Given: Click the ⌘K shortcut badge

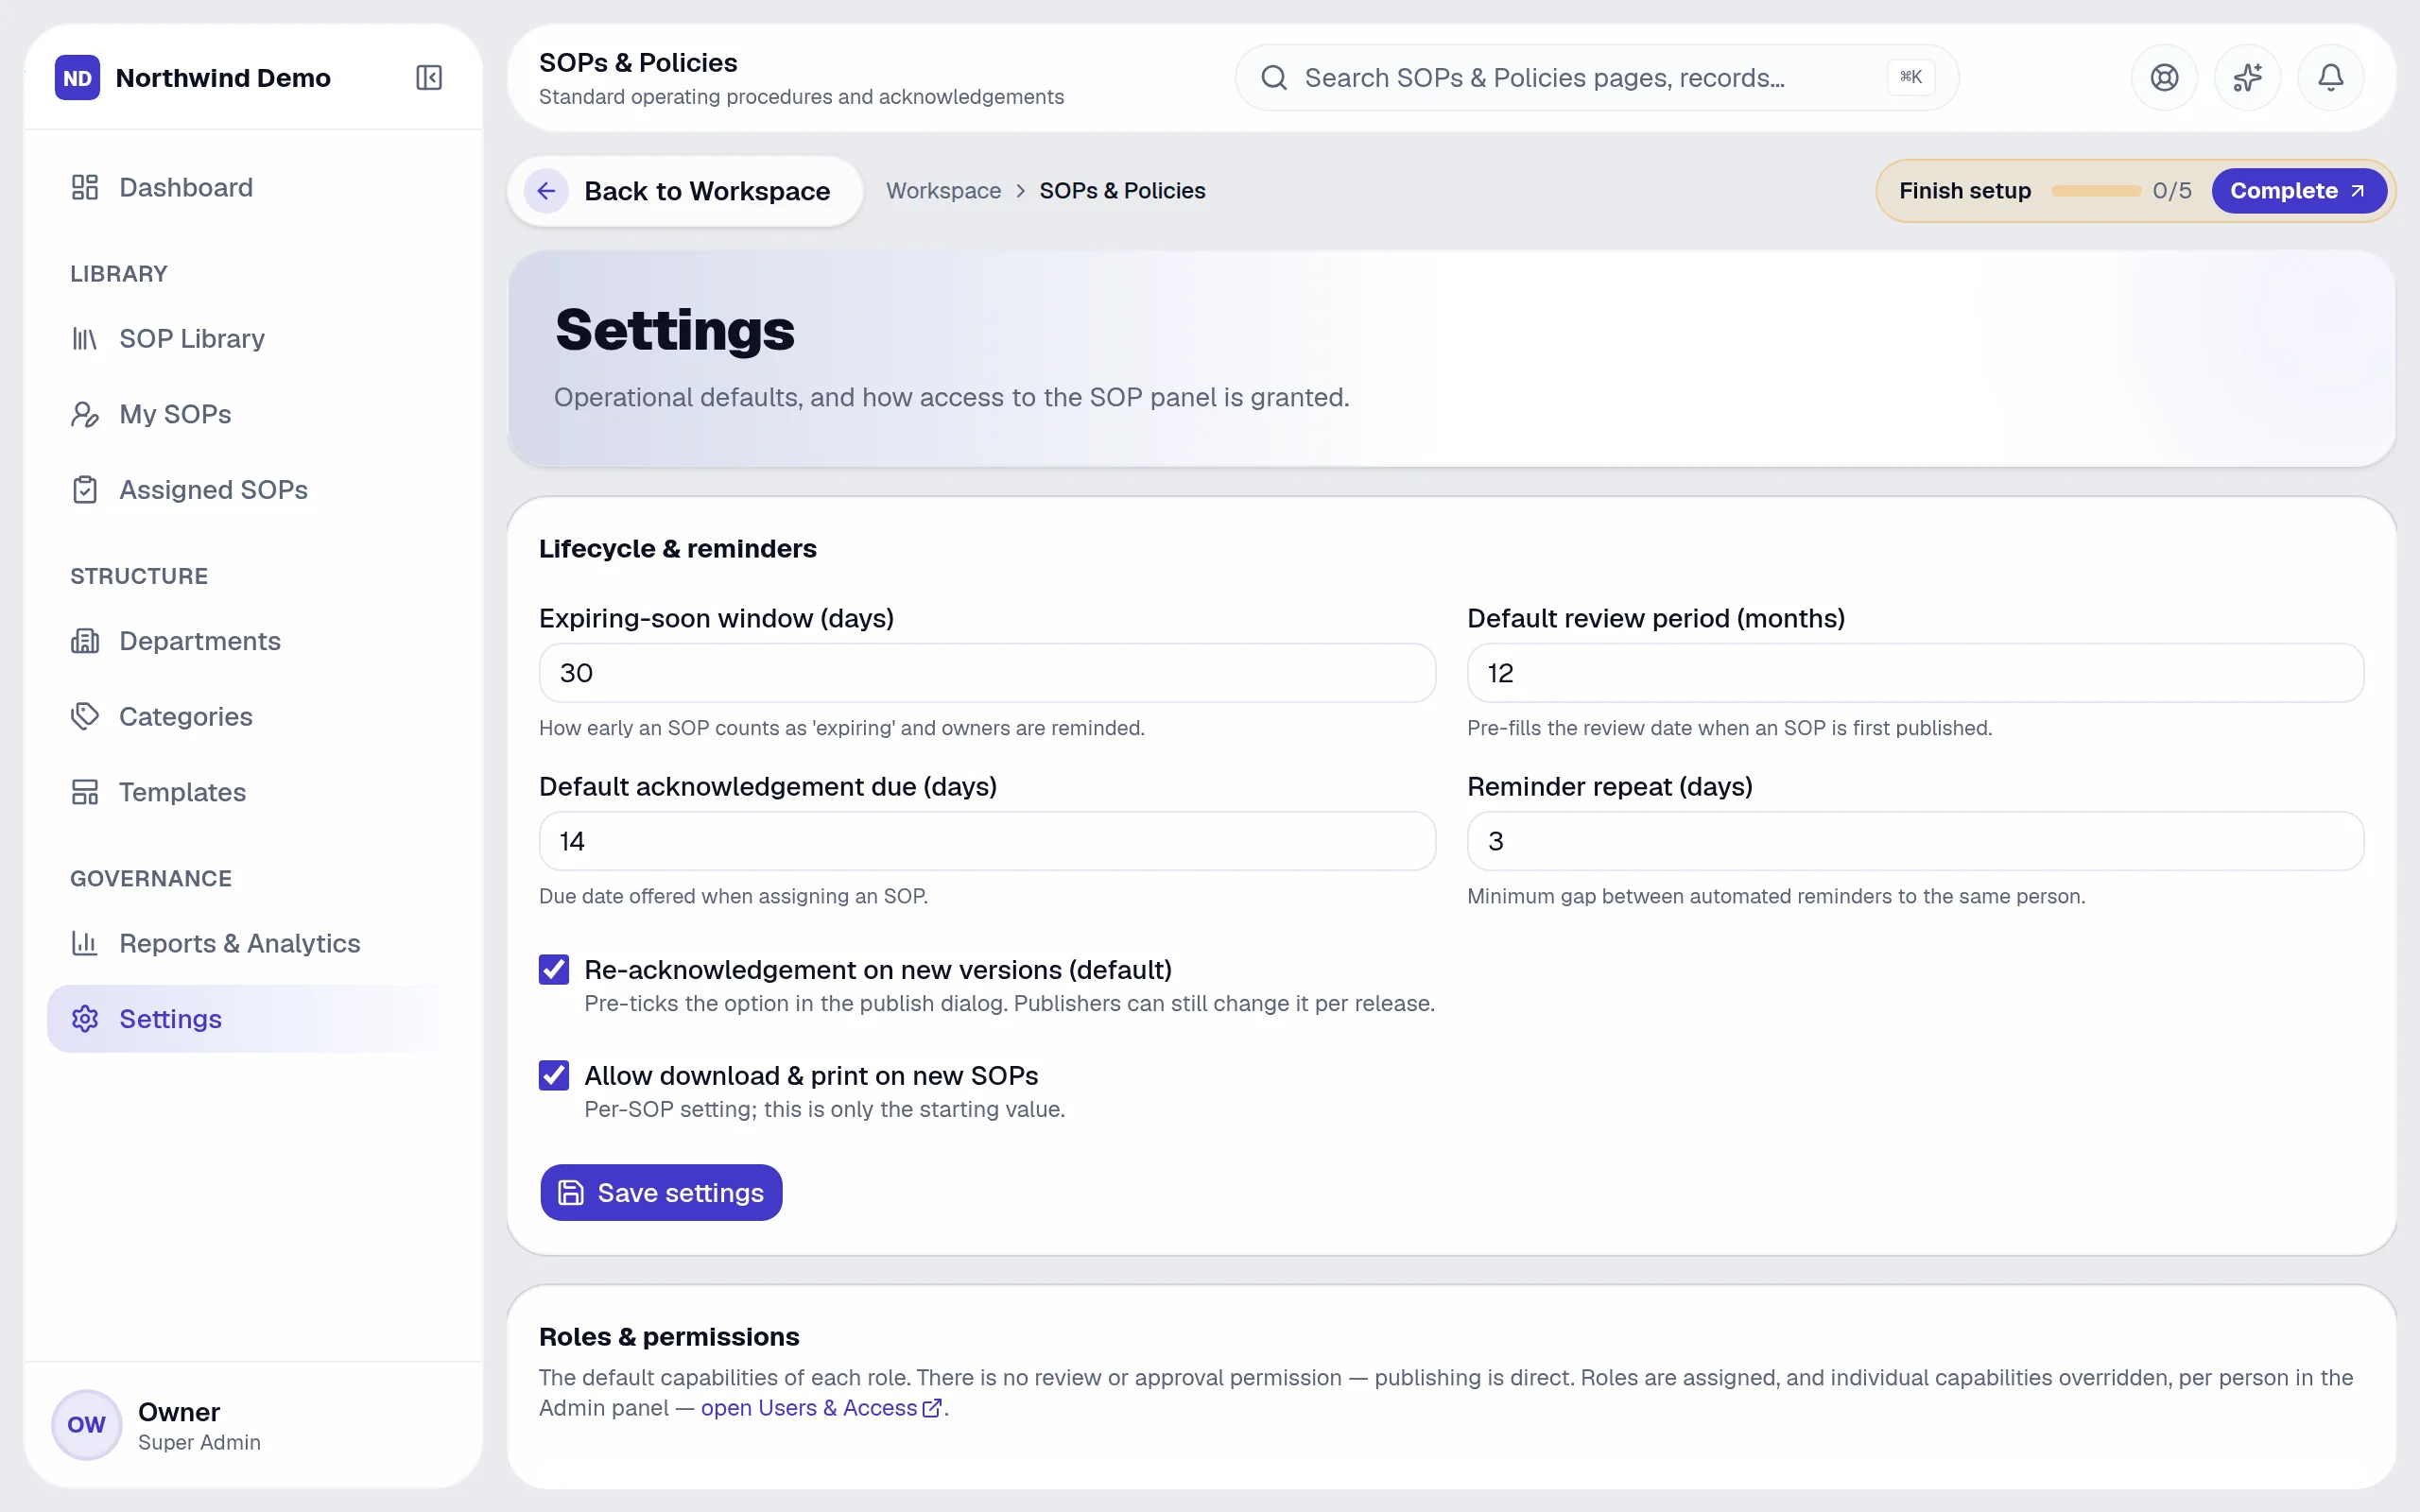Looking at the screenshot, I should click(x=1910, y=77).
